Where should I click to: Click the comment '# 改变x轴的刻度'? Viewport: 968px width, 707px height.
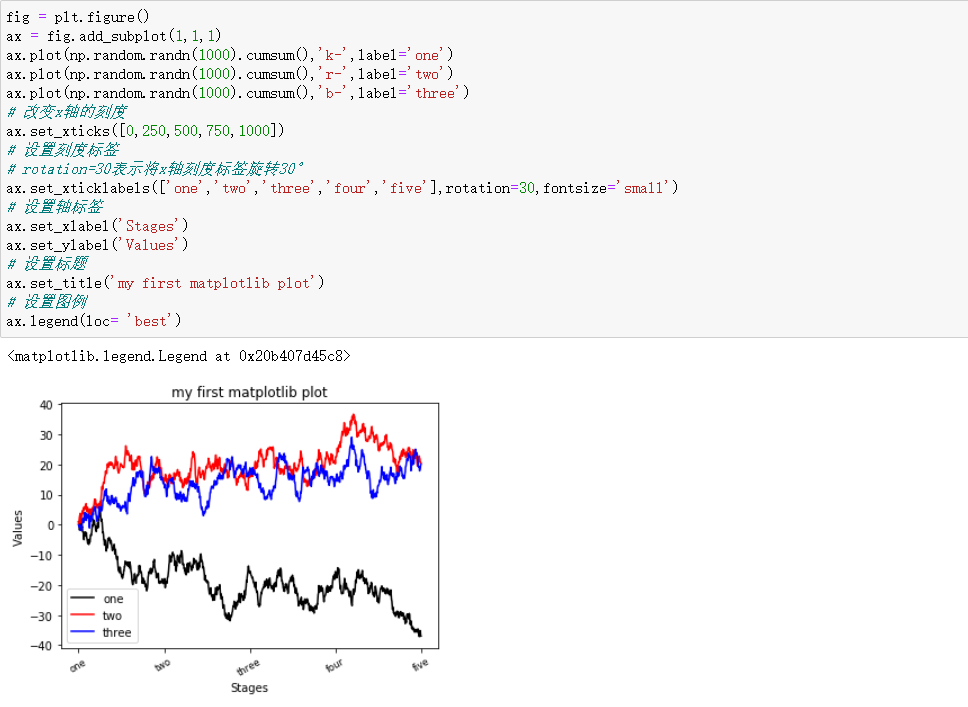point(67,112)
